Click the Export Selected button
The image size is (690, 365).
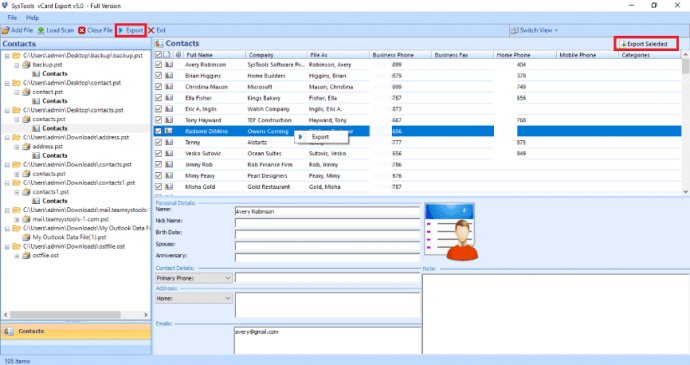646,44
